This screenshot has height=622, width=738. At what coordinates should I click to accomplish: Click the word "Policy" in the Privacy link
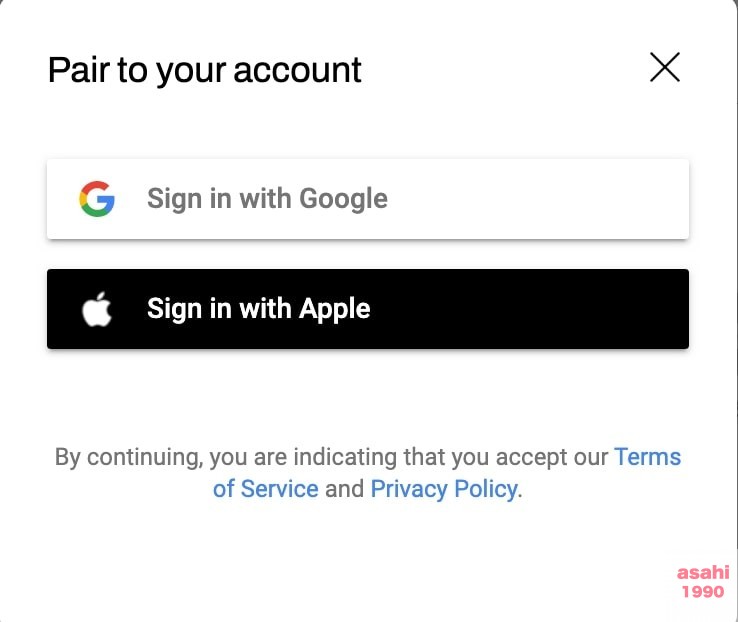[x=485, y=489]
